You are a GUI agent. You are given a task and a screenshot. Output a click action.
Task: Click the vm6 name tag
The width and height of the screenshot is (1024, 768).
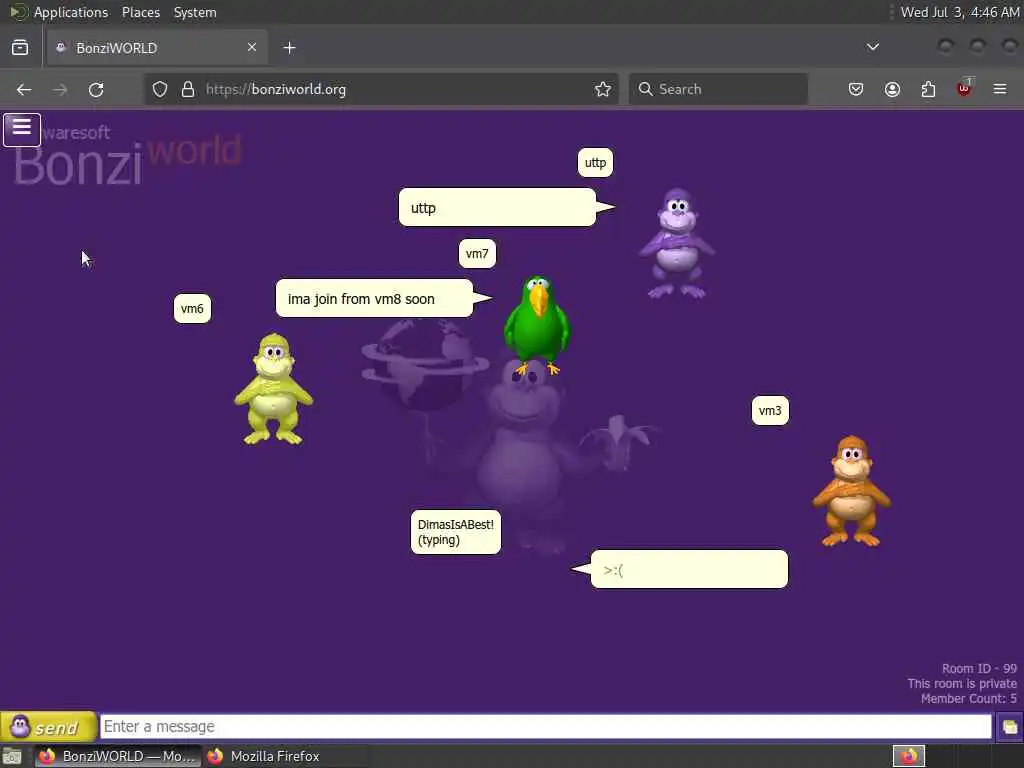(x=192, y=308)
